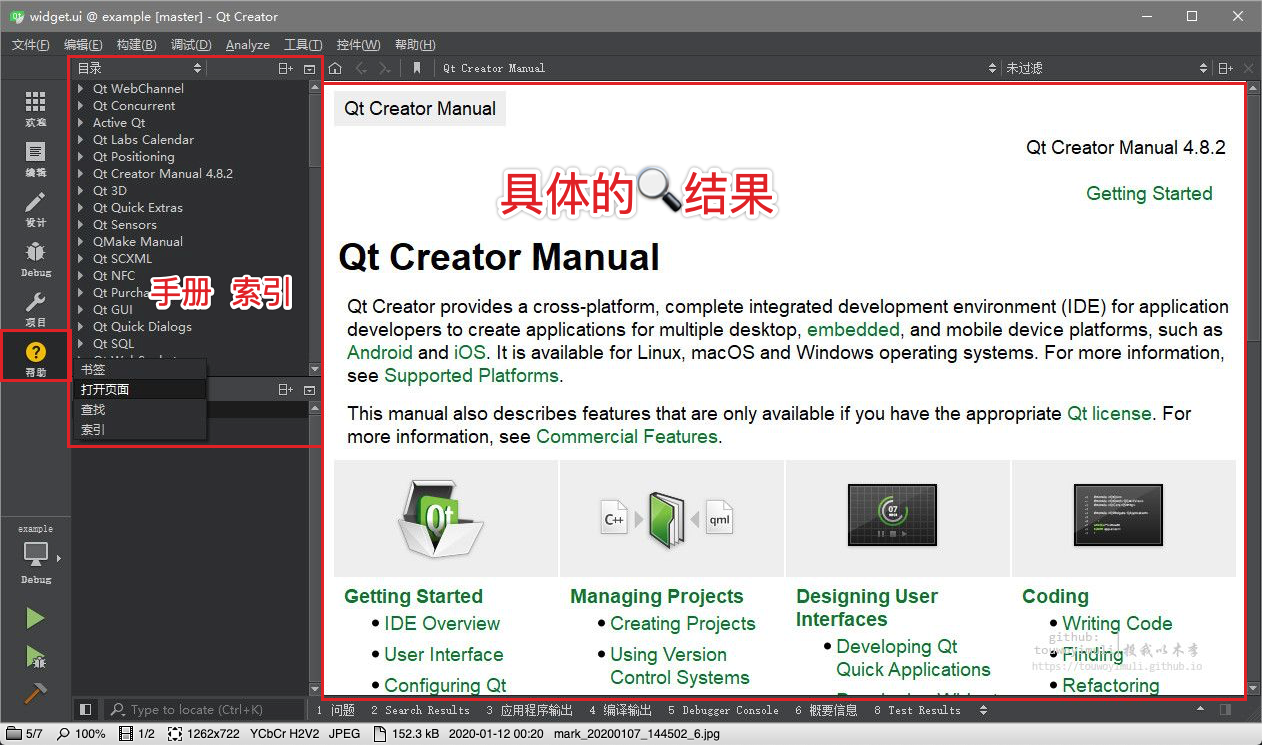Build the project with the hammer icon
The image size is (1262, 745).
[x=35, y=692]
